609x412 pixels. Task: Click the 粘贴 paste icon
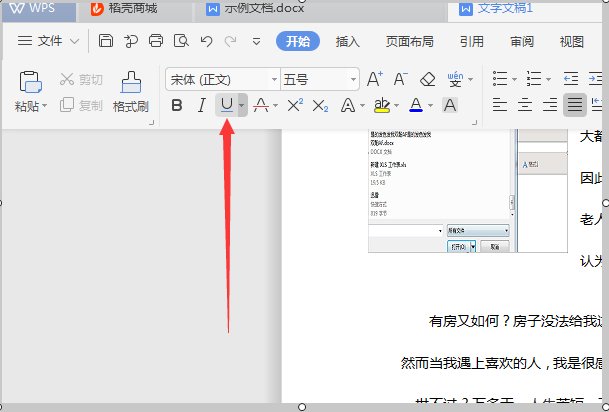pyautogui.click(x=30, y=82)
